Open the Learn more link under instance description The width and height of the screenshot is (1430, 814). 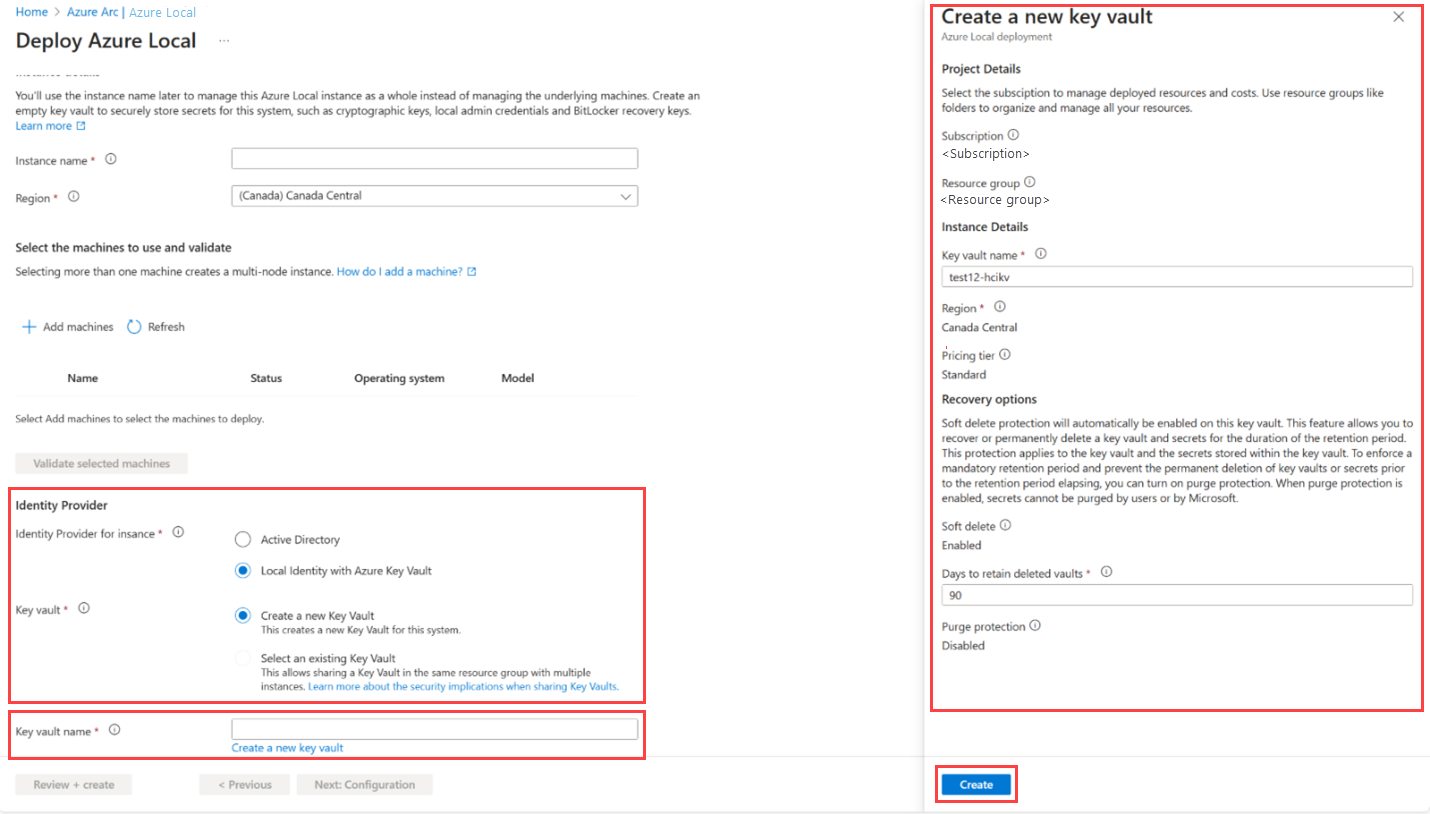[x=44, y=126]
